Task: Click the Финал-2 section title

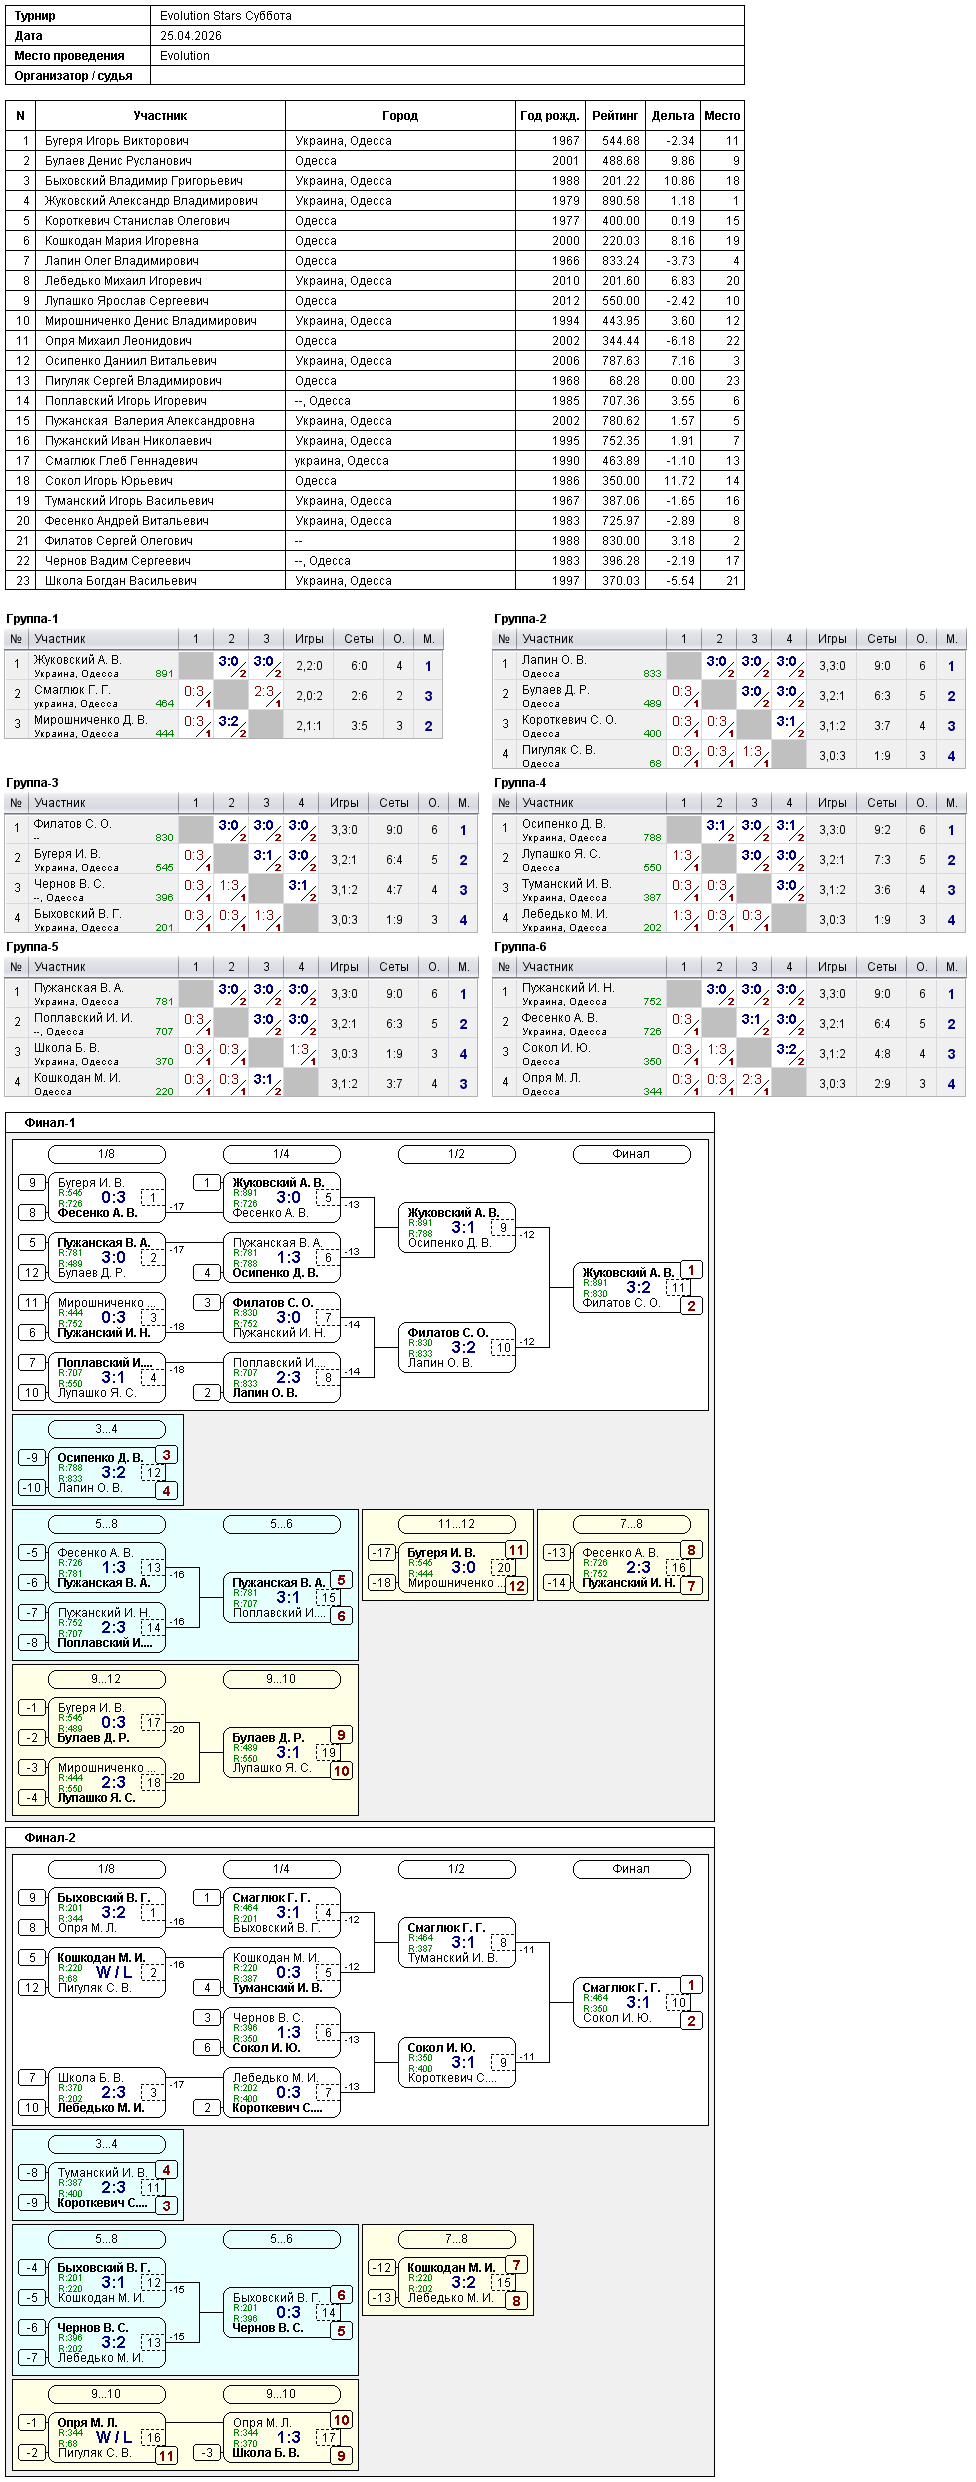Action: [x=50, y=1838]
